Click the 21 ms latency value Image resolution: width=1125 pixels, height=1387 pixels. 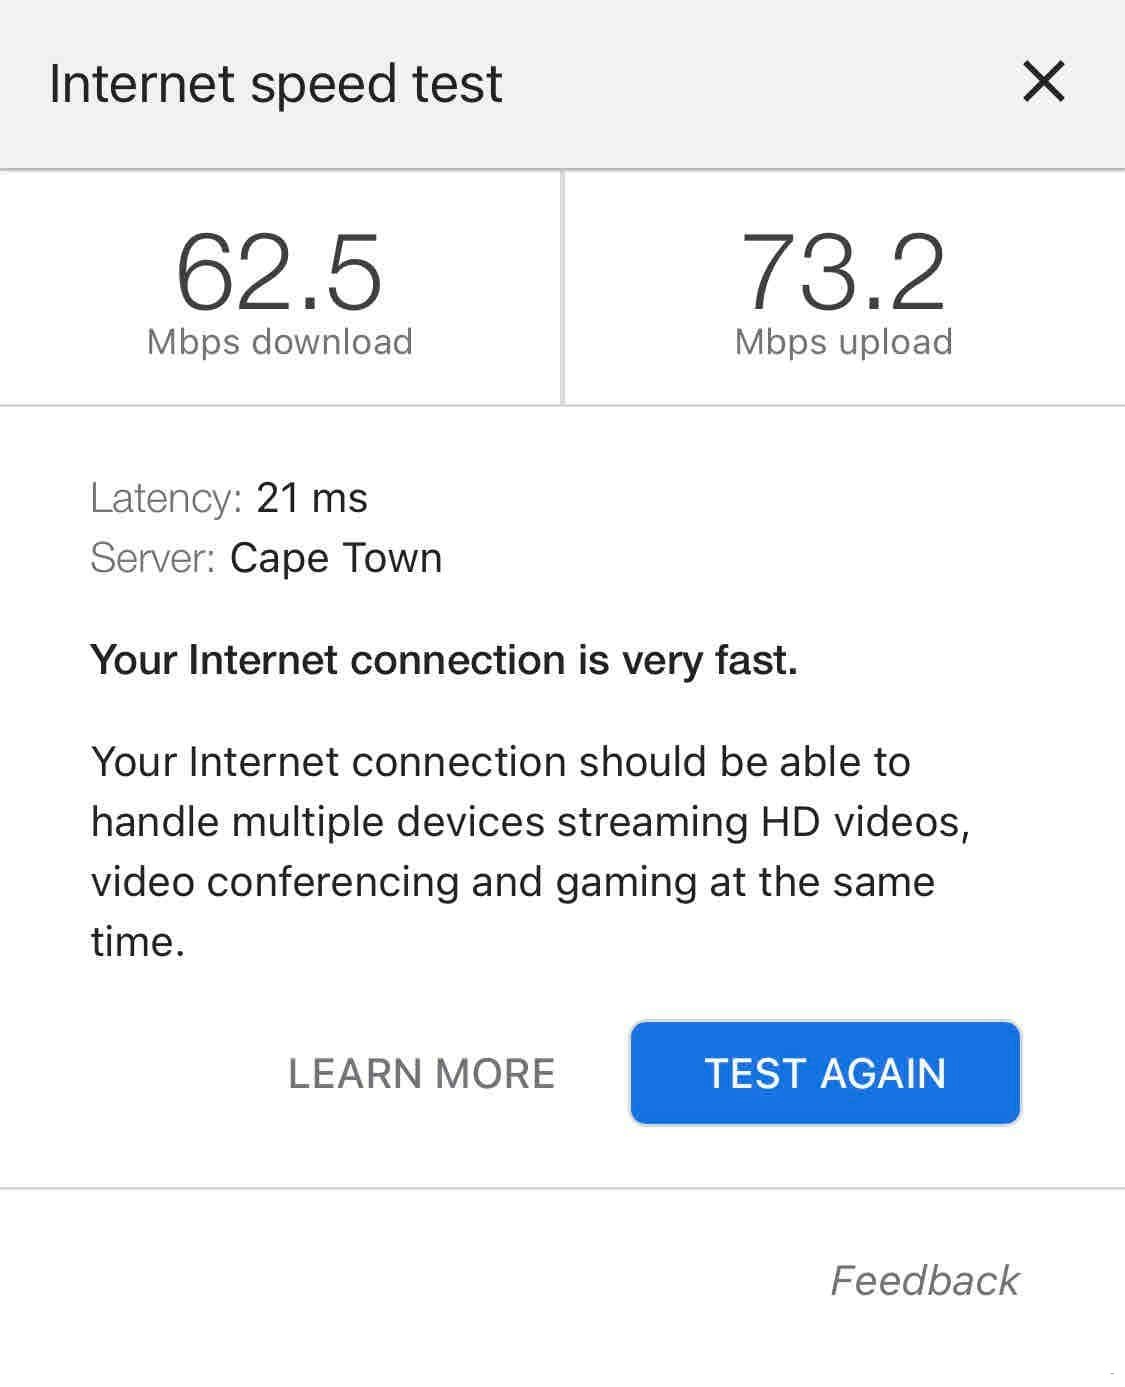coord(312,498)
